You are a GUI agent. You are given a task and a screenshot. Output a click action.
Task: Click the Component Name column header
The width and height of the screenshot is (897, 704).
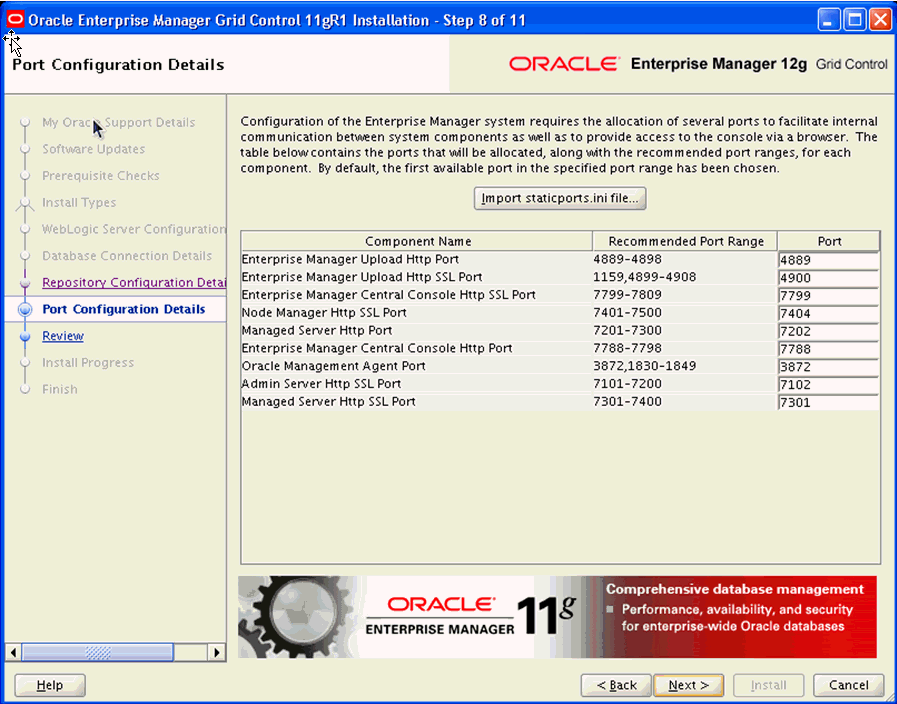pyautogui.click(x=417, y=241)
